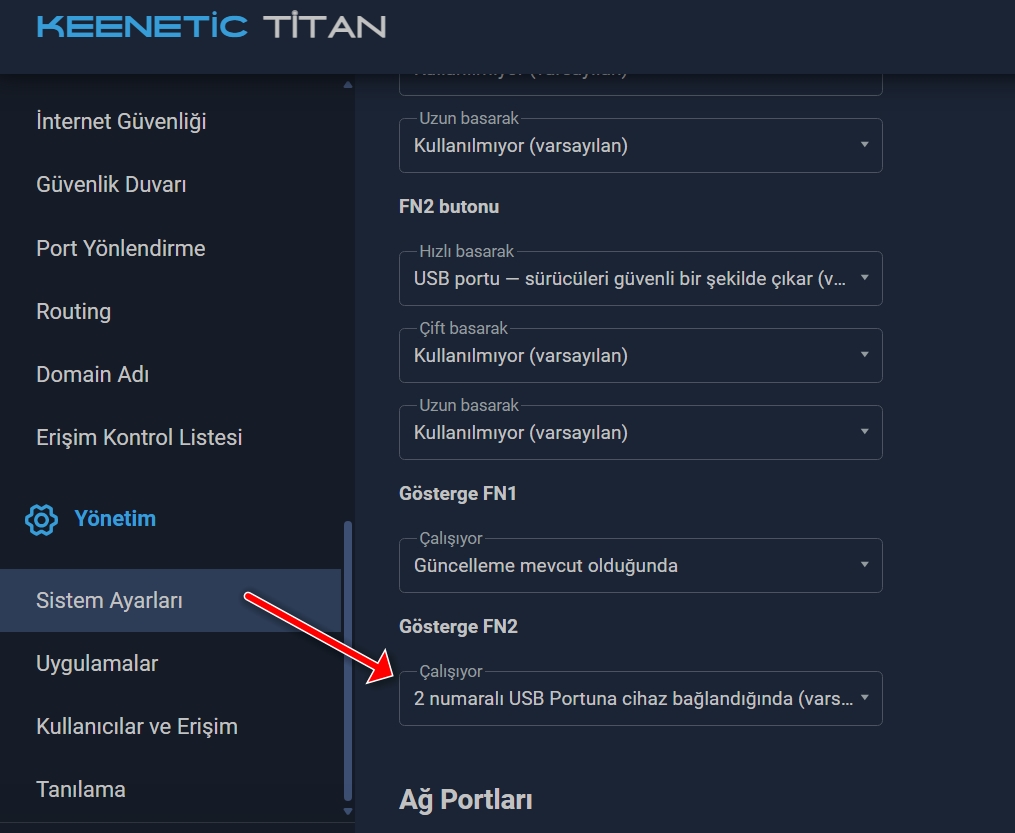Go to Güvenlik Duvarı page
The image size is (1015, 833).
111,184
